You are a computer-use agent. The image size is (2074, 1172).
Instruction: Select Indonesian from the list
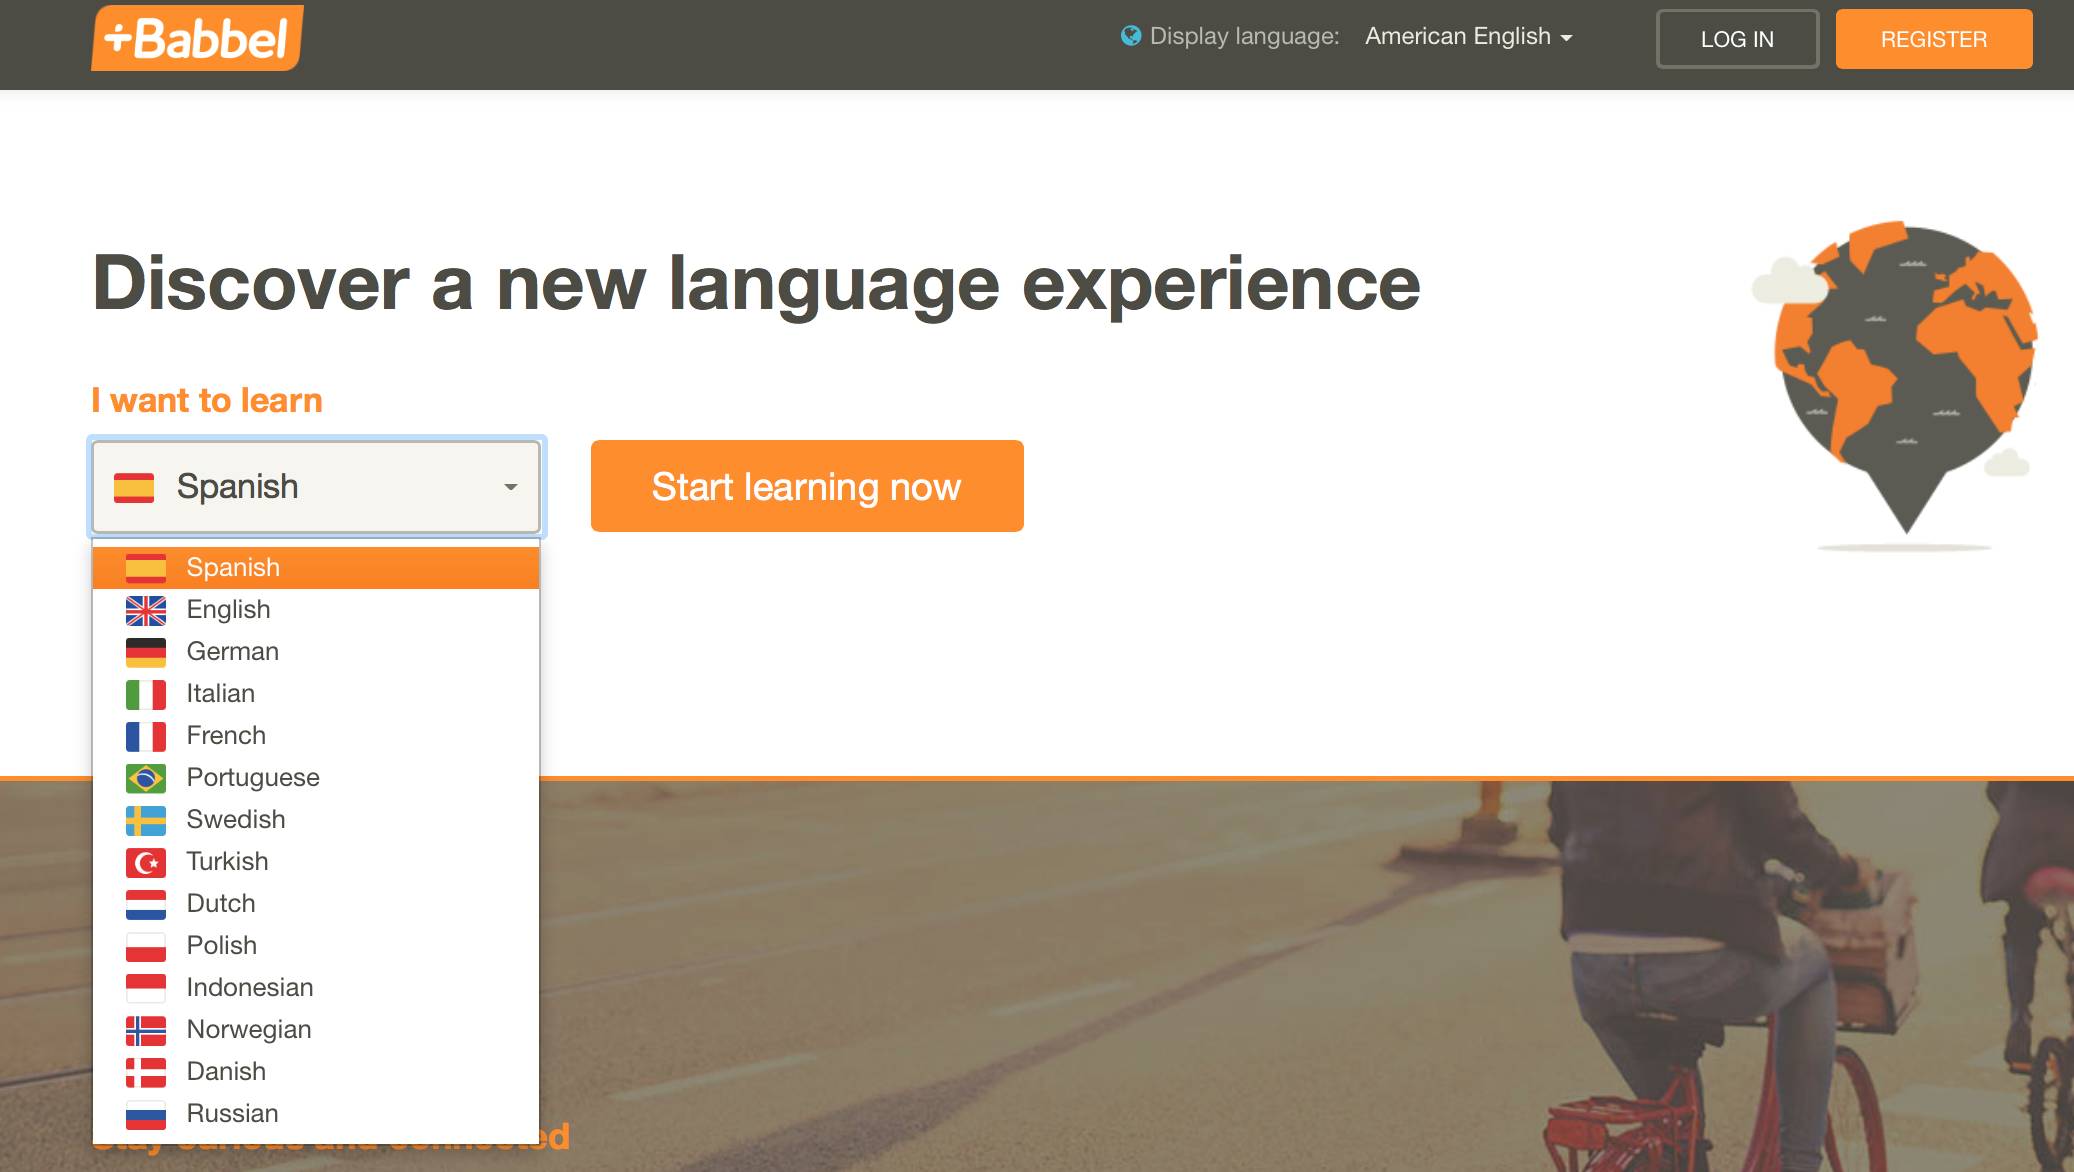pos(249,988)
